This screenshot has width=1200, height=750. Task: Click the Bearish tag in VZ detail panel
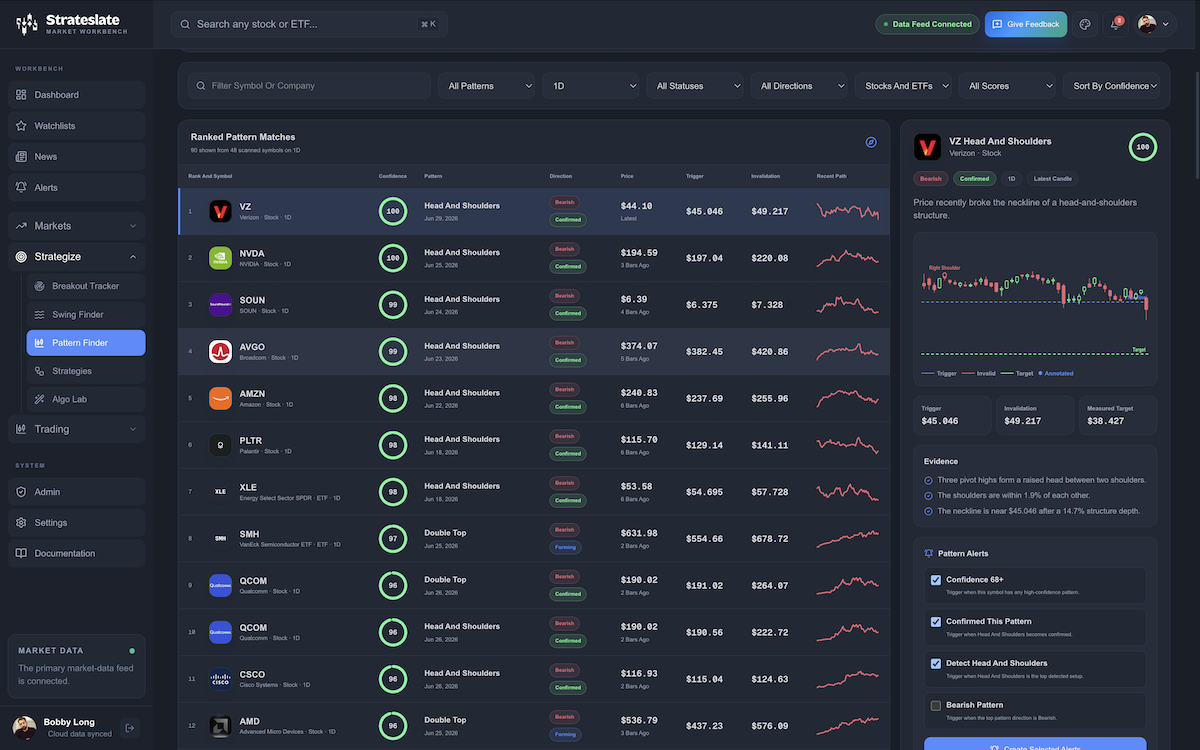[931, 179]
